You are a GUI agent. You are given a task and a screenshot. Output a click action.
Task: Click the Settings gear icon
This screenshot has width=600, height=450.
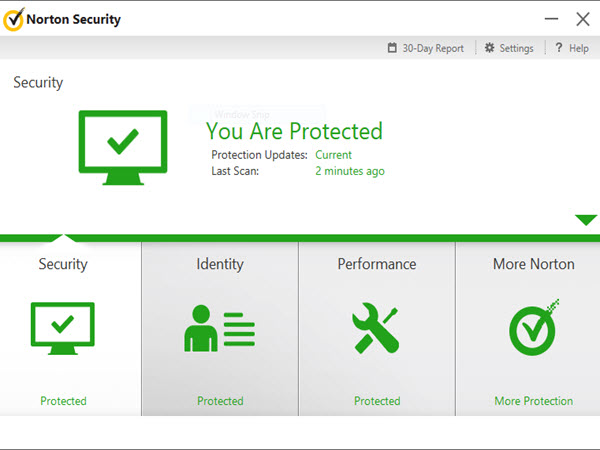[489, 48]
